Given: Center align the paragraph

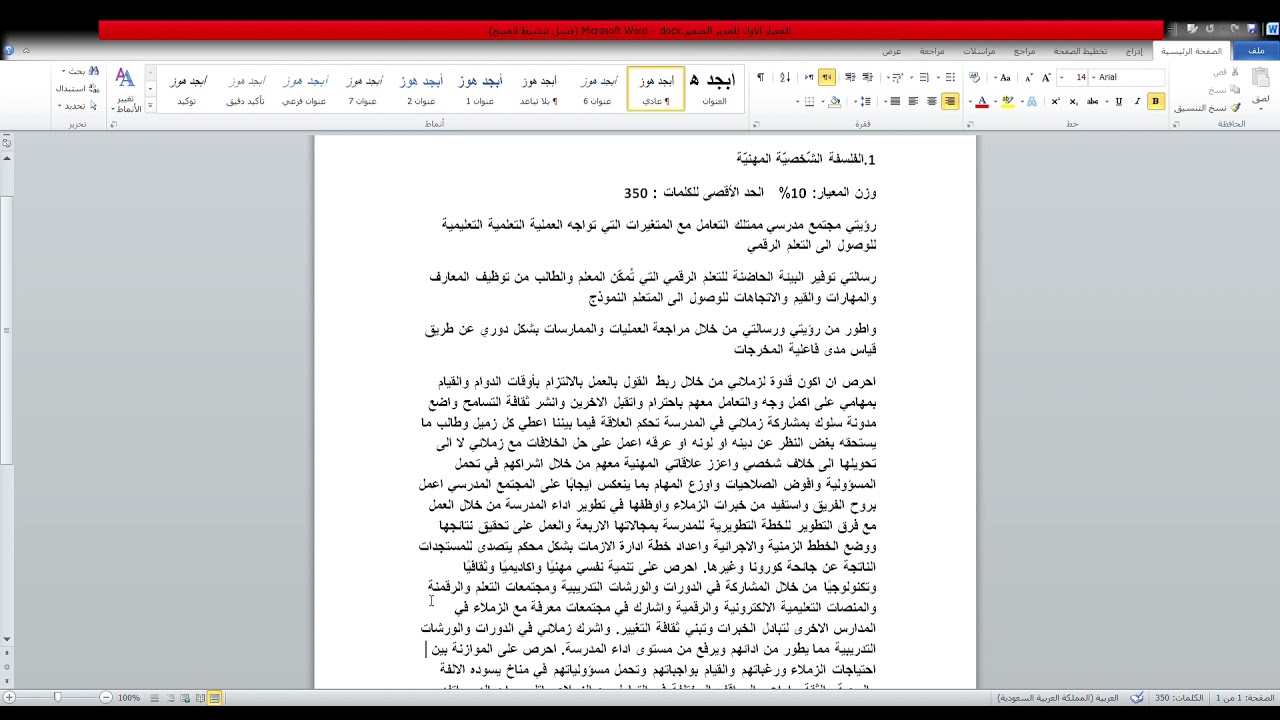Looking at the screenshot, I should (x=932, y=101).
